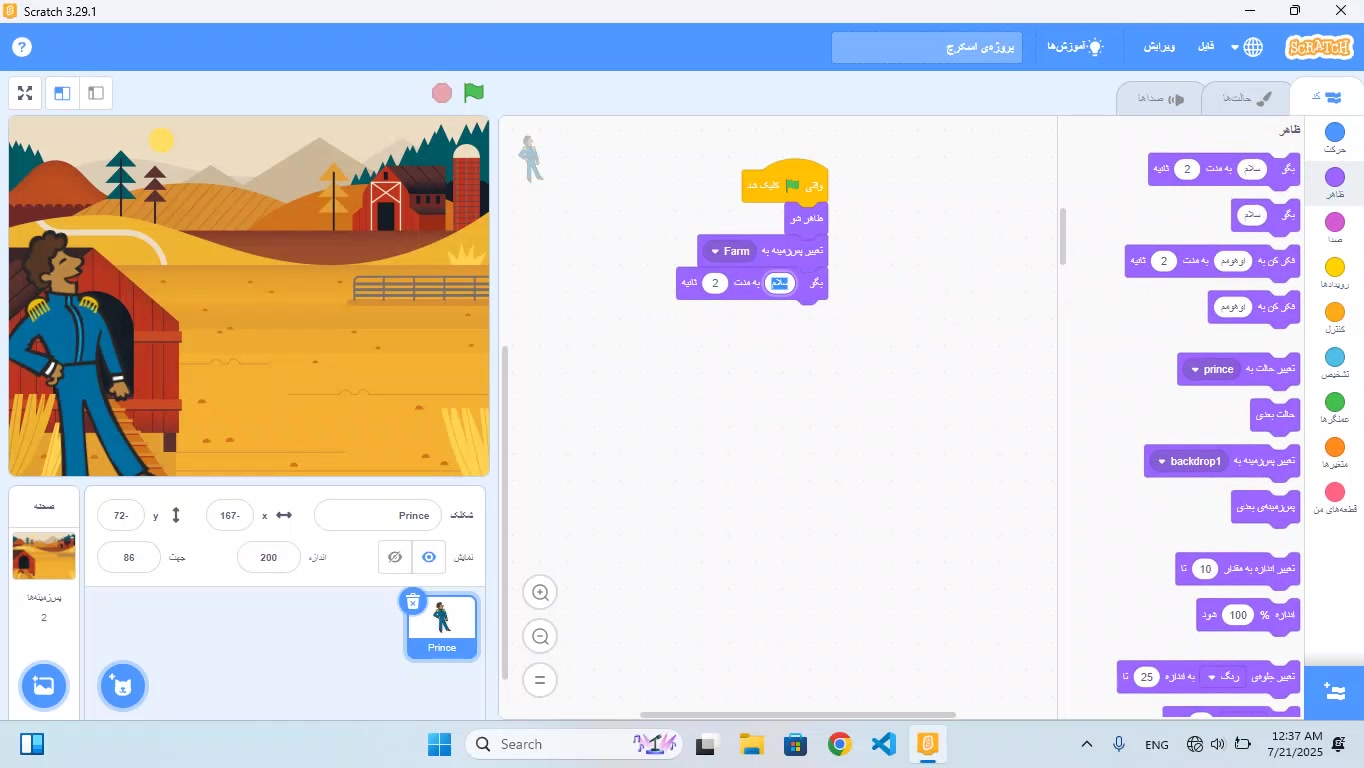The width and height of the screenshot is (1364, 768).
Task: Click the ENG language indicator in the taskbar
Action: point(1157,744)
